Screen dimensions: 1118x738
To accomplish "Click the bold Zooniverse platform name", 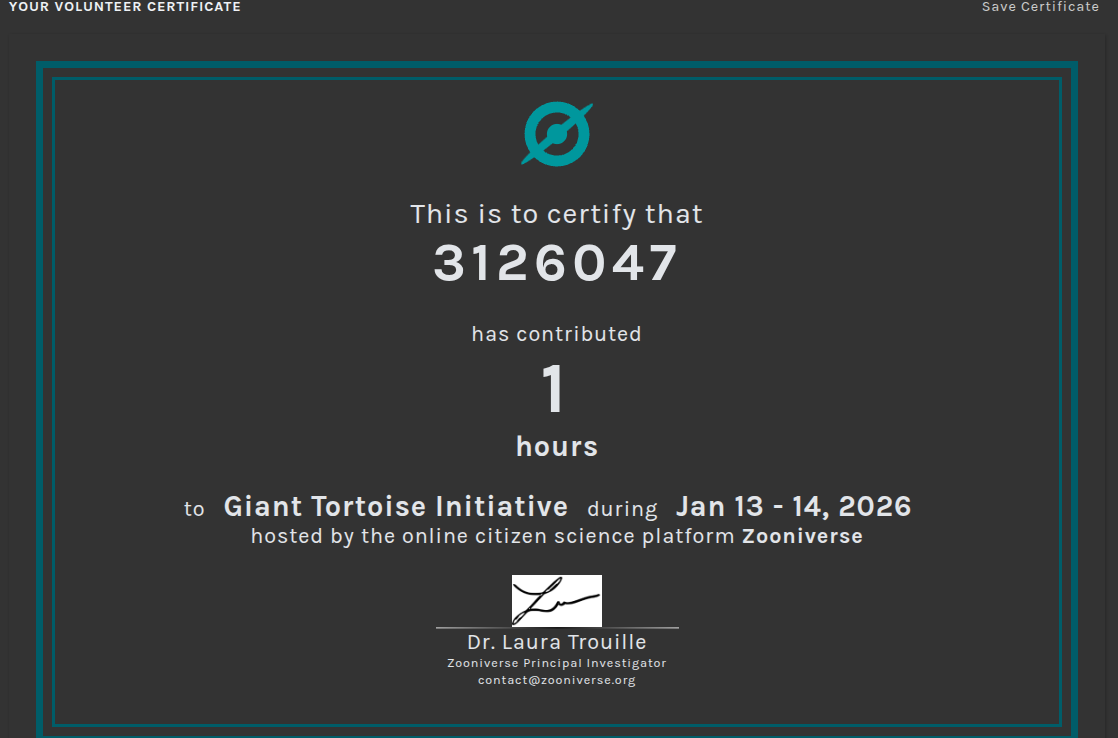I will [x=802, y=536].
